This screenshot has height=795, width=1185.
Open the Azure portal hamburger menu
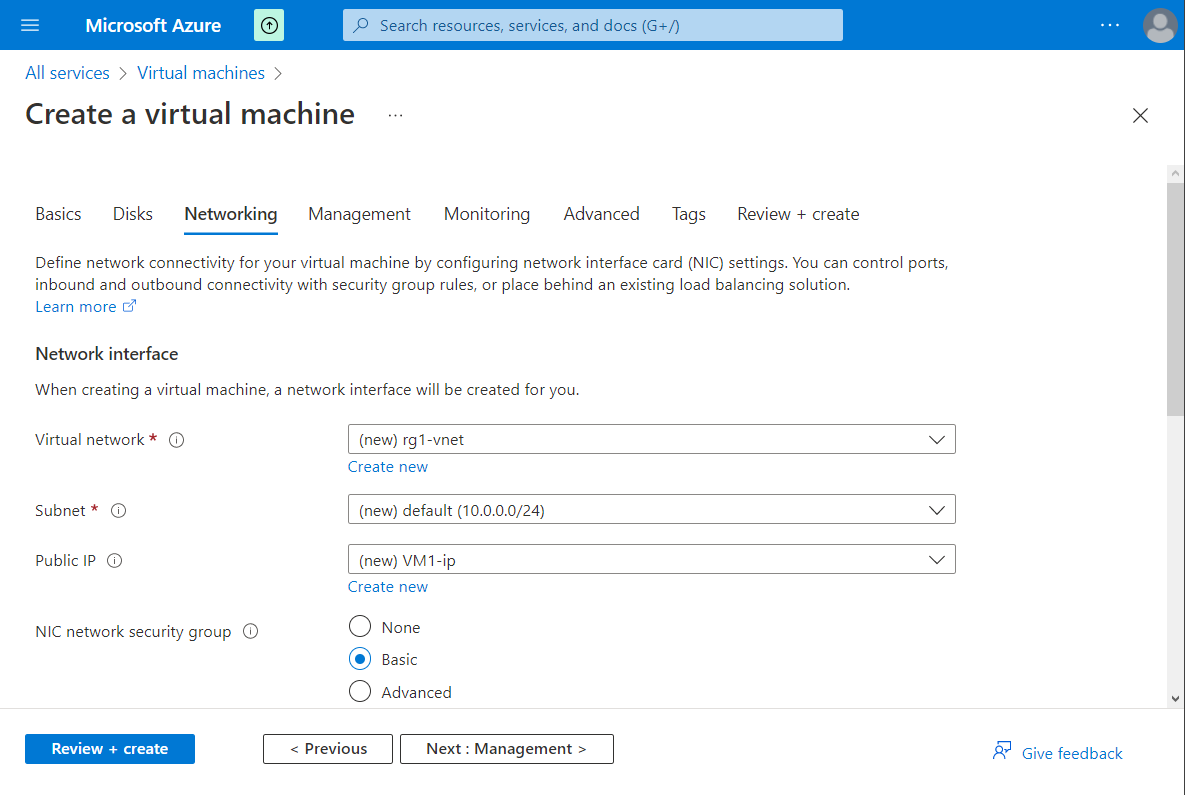pyautogui.click(x=30, y=26)
